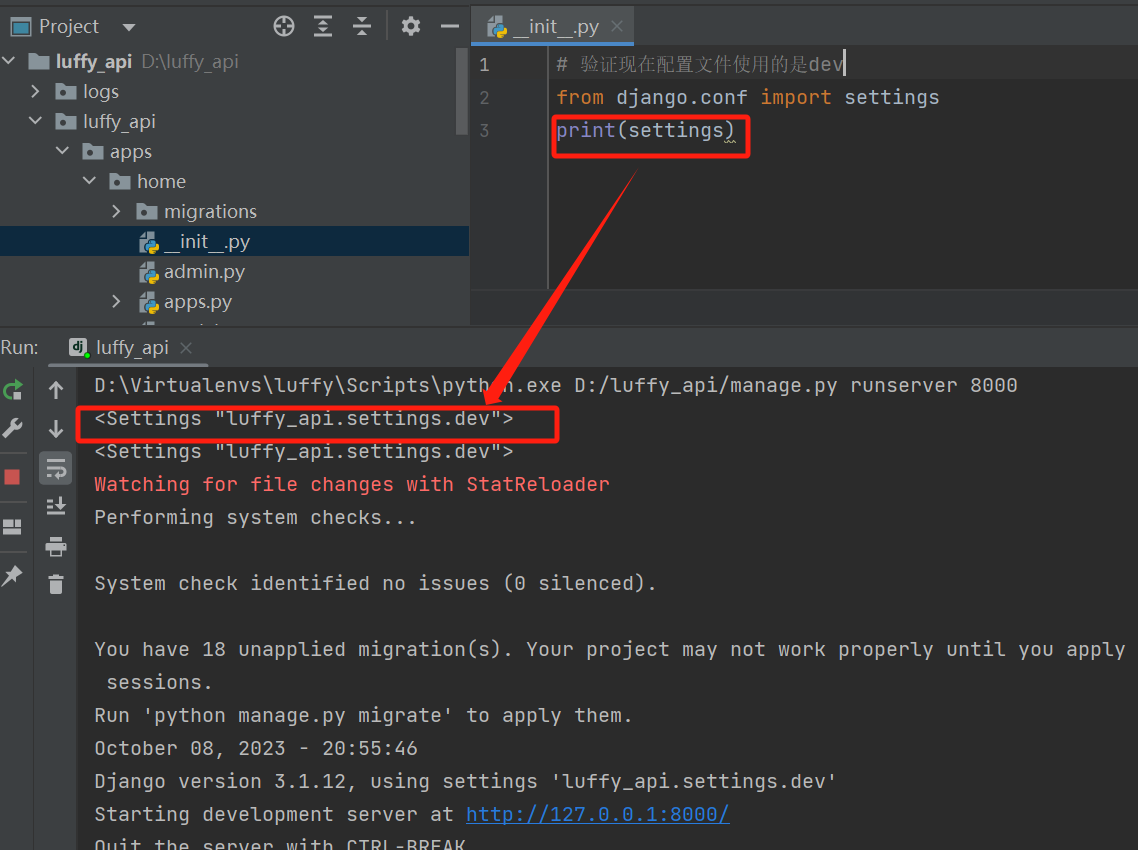Click the manage.py runserver 8000 command line

[556, 385]
